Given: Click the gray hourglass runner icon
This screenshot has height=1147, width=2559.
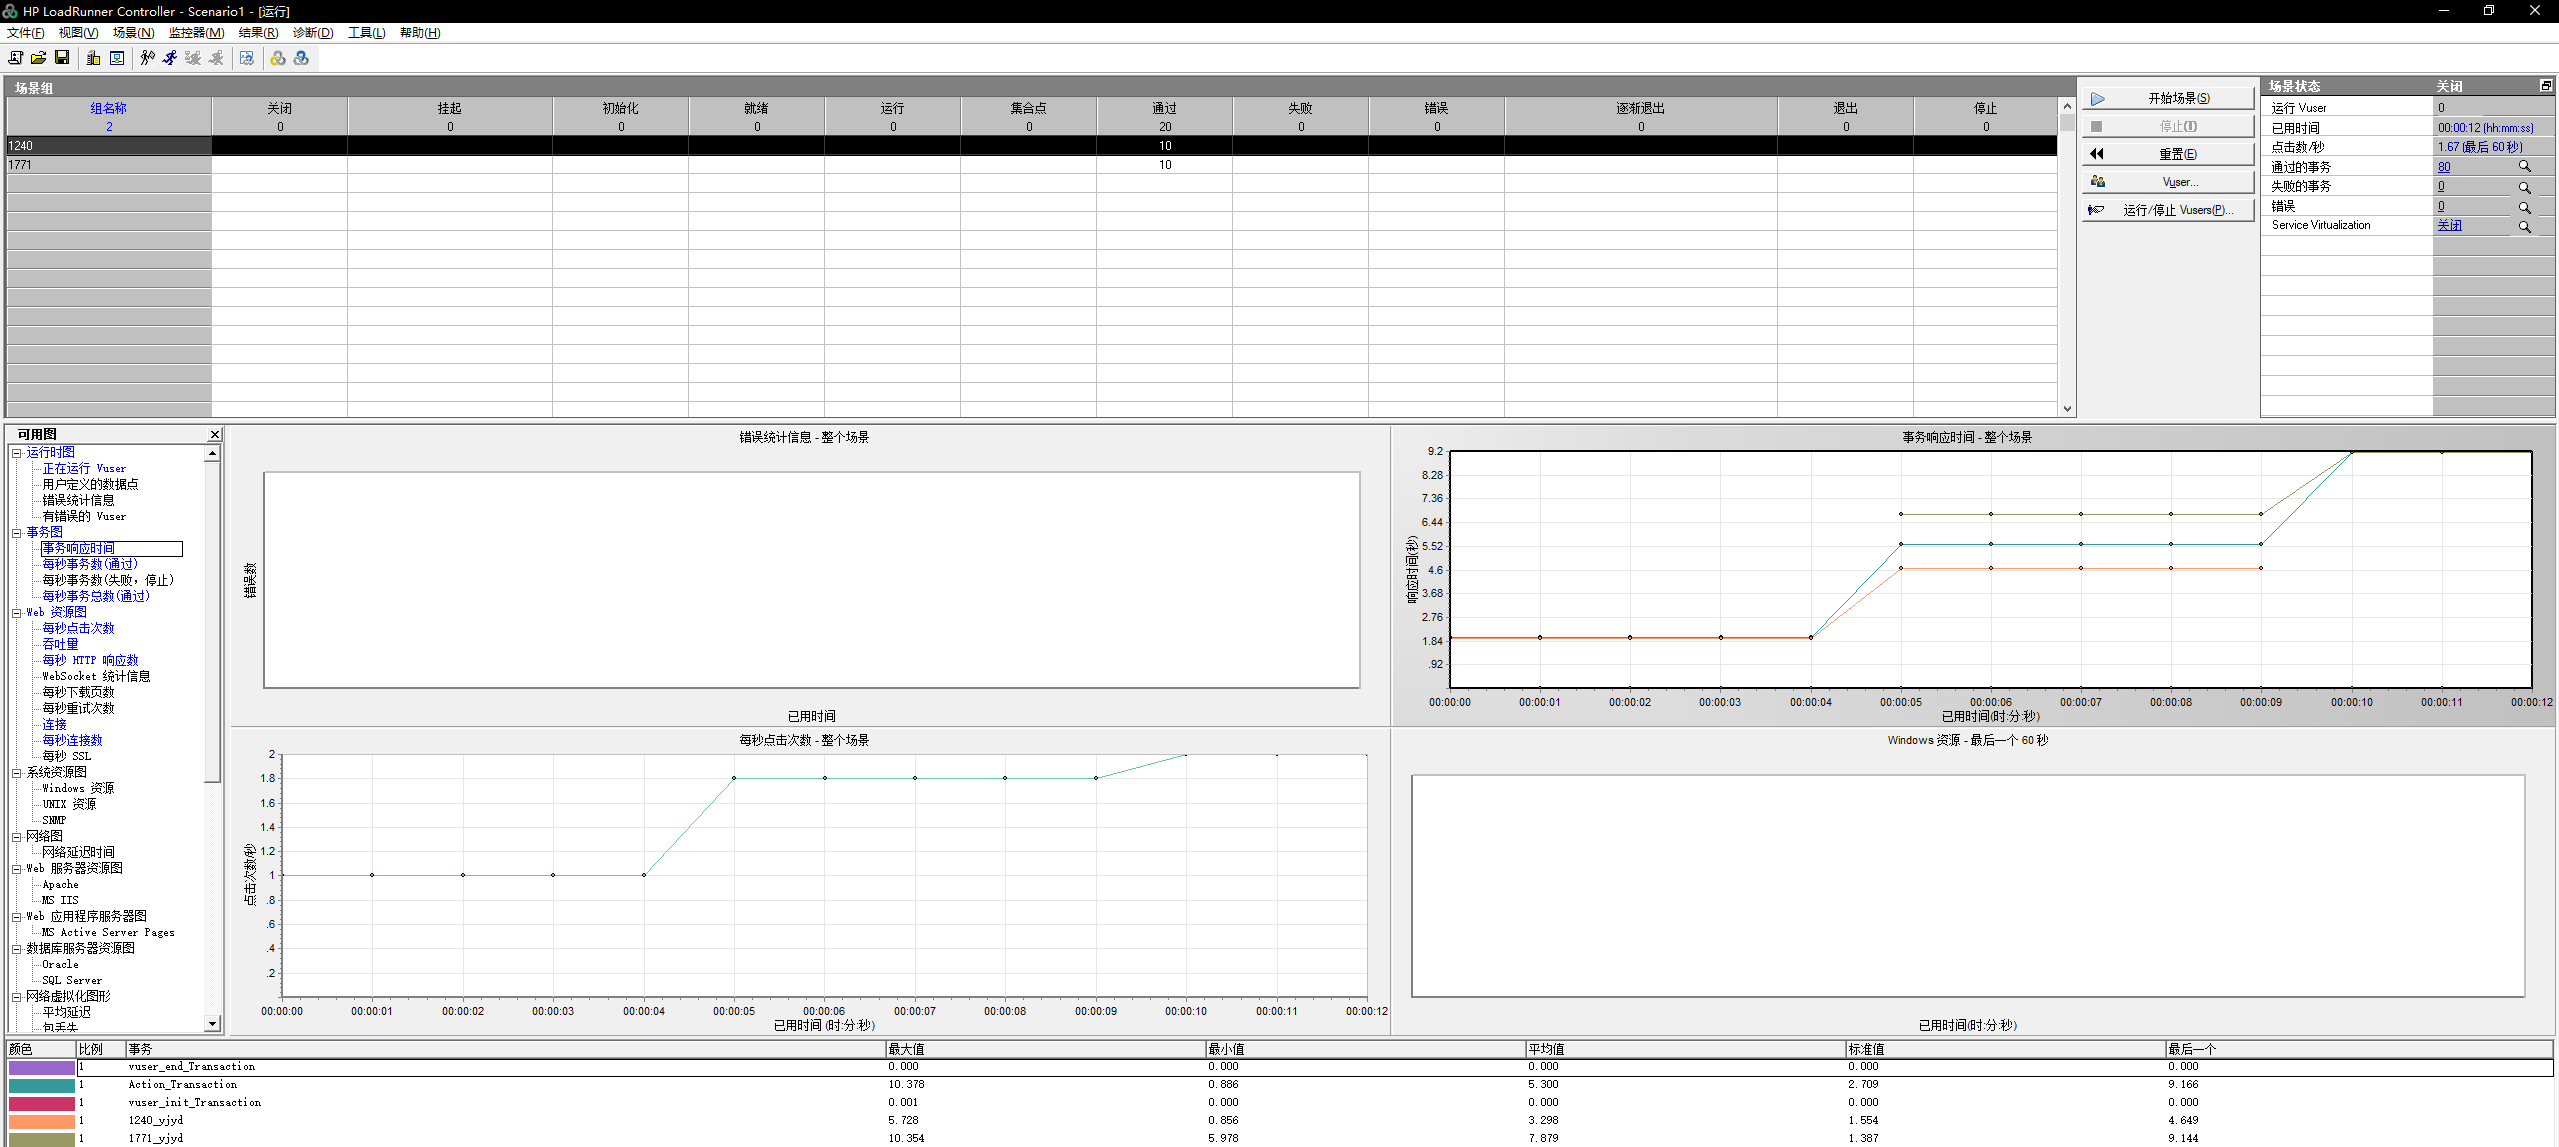Looking at the screenshot, I should [193, 58].
